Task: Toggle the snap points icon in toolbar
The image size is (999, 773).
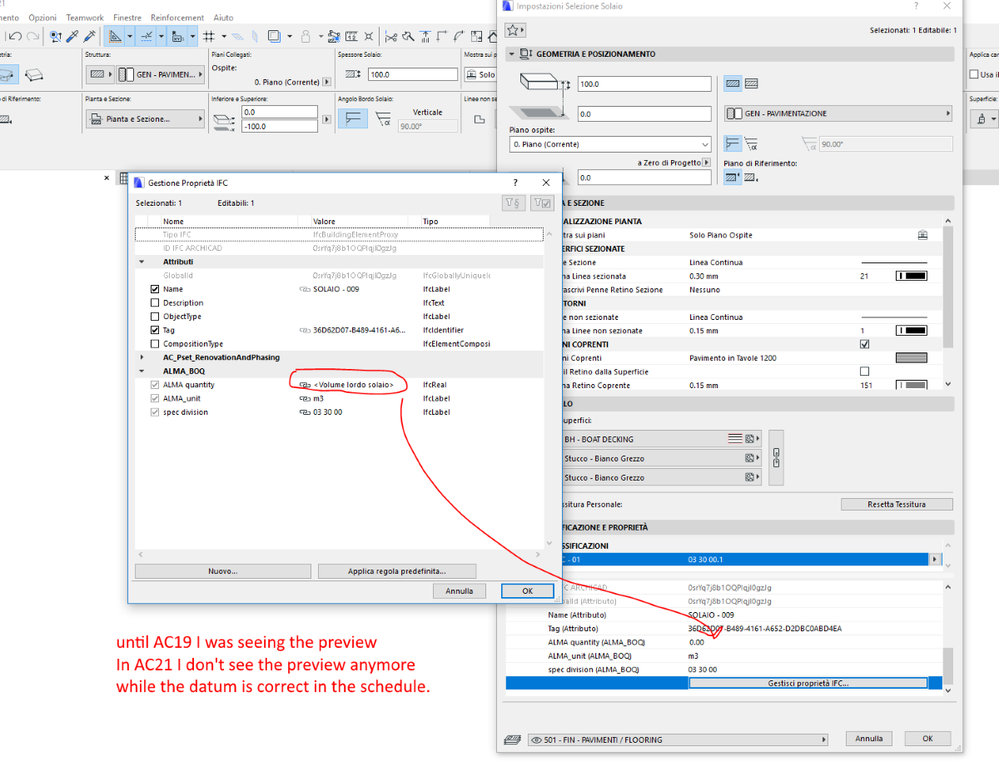Action: click(147, 36)
